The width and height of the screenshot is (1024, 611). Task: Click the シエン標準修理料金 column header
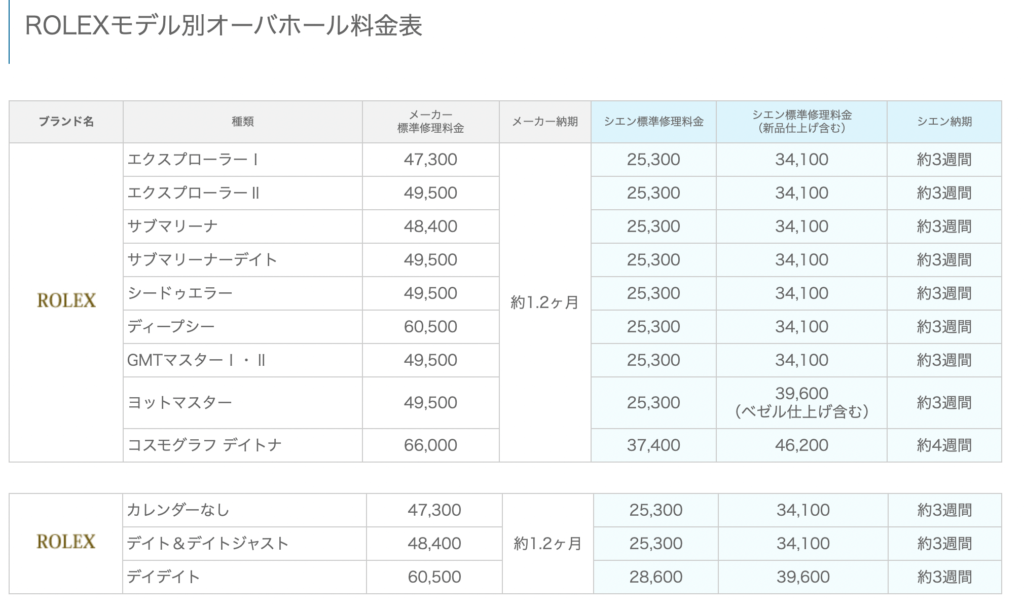click(x=654, y=121)
